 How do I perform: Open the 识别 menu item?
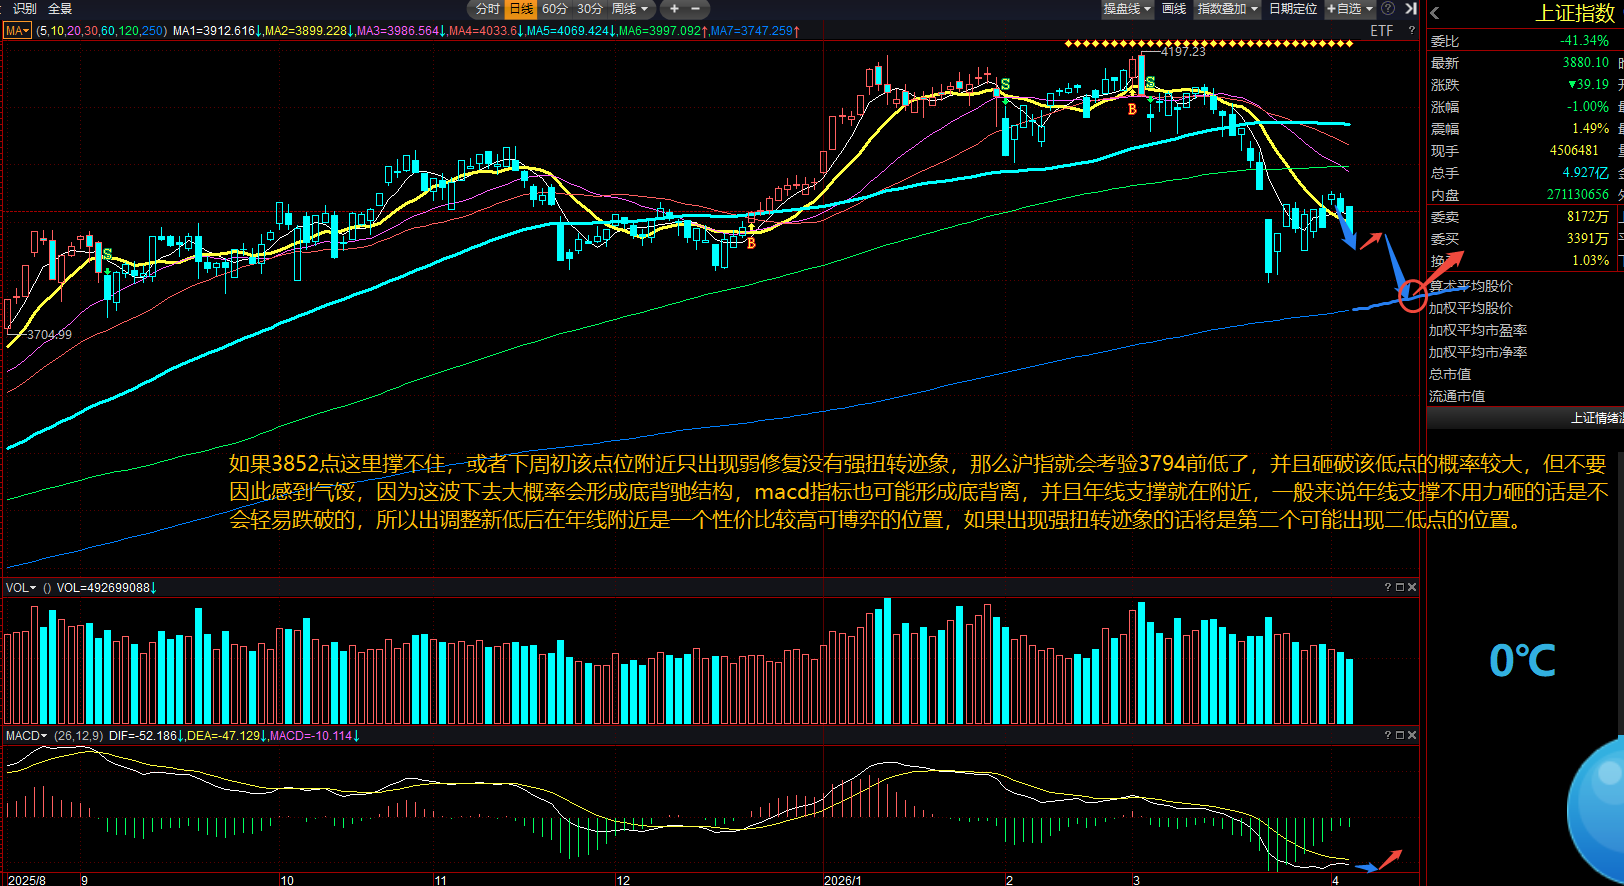coord(24,9)
